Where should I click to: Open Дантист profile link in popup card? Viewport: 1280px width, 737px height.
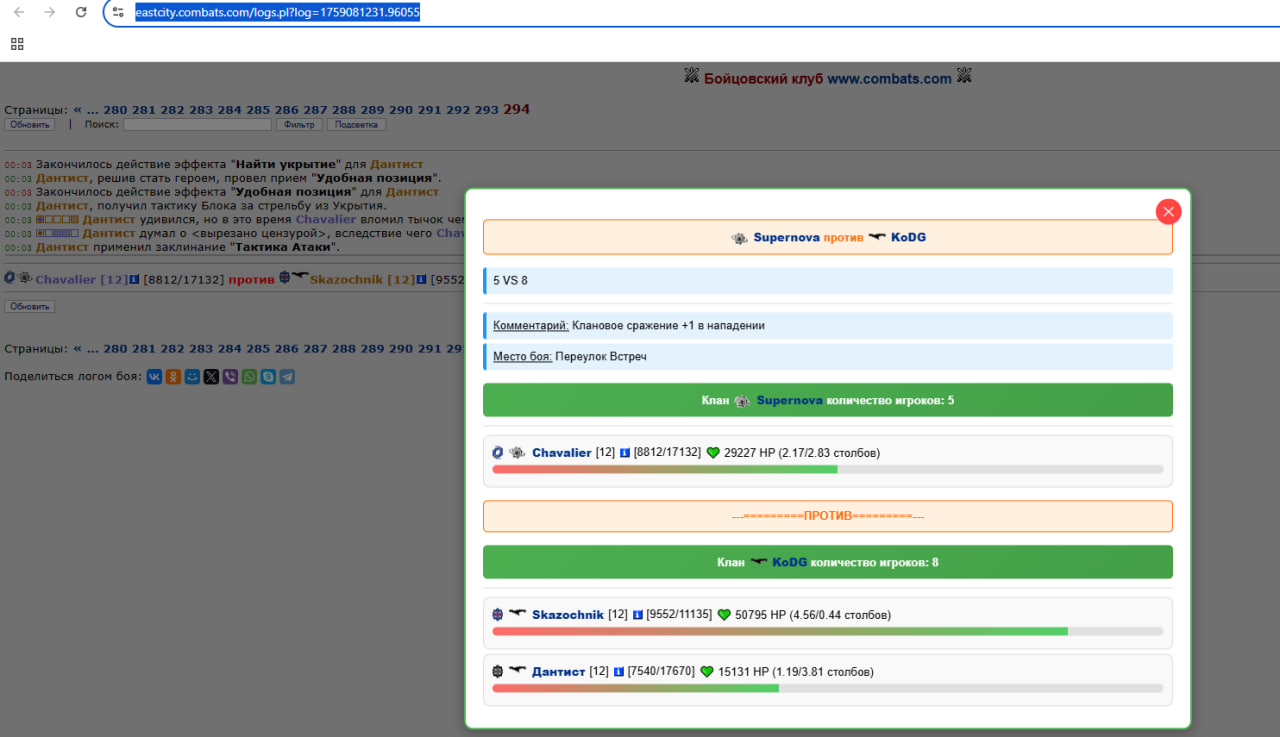[x=558, y=672]
